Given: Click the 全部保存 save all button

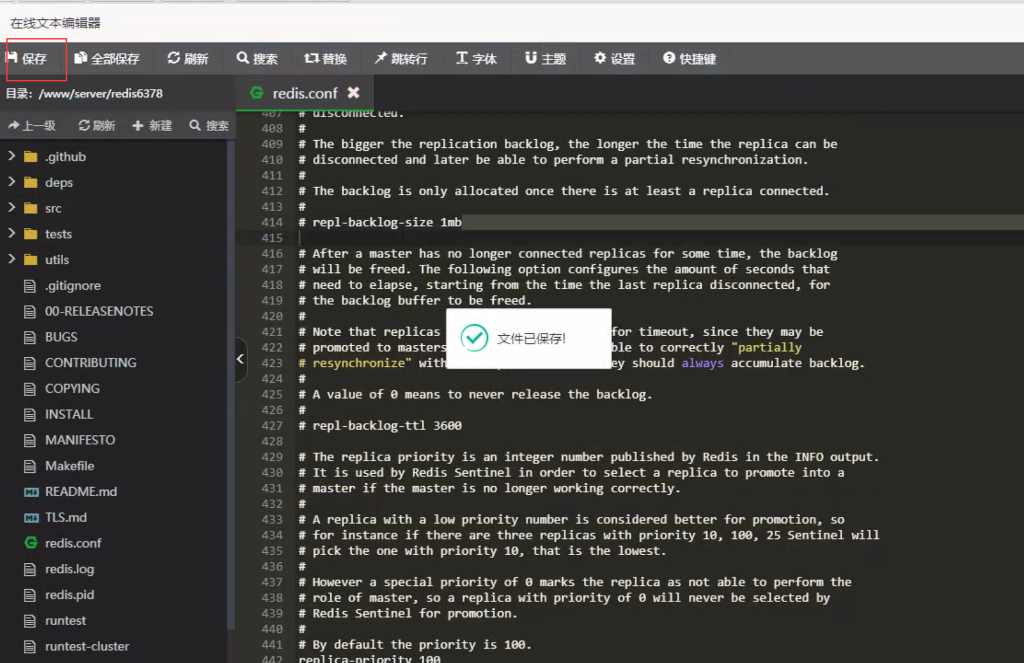Looking at the screenshot, I should [106, 59].
